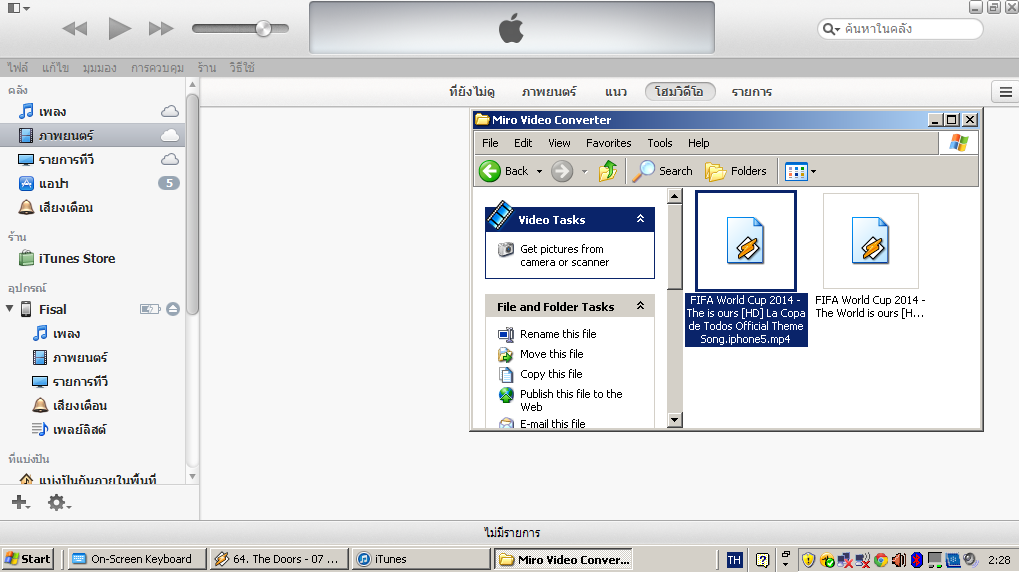Open the Tools menu in Explorer window
Screen dimensions: 1019x572
(x=660, y=143)
